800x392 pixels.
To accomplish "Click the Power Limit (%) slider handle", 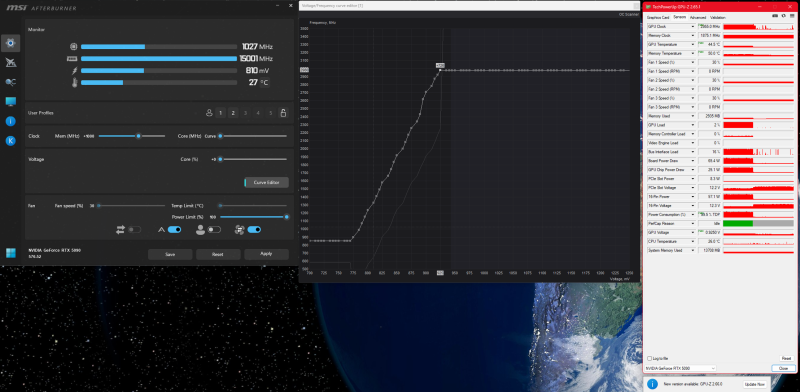I will tap(286, 217).
